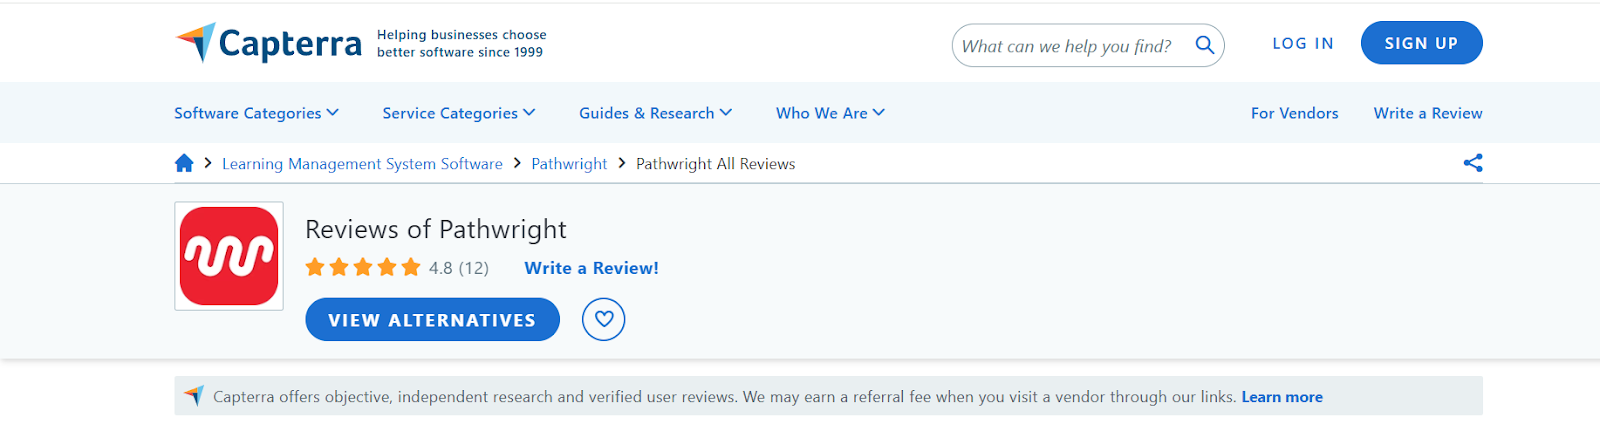The image size is (1600, 431).
Task: Open the Pathwright logo thumbnail
Action: pos(229,256)
